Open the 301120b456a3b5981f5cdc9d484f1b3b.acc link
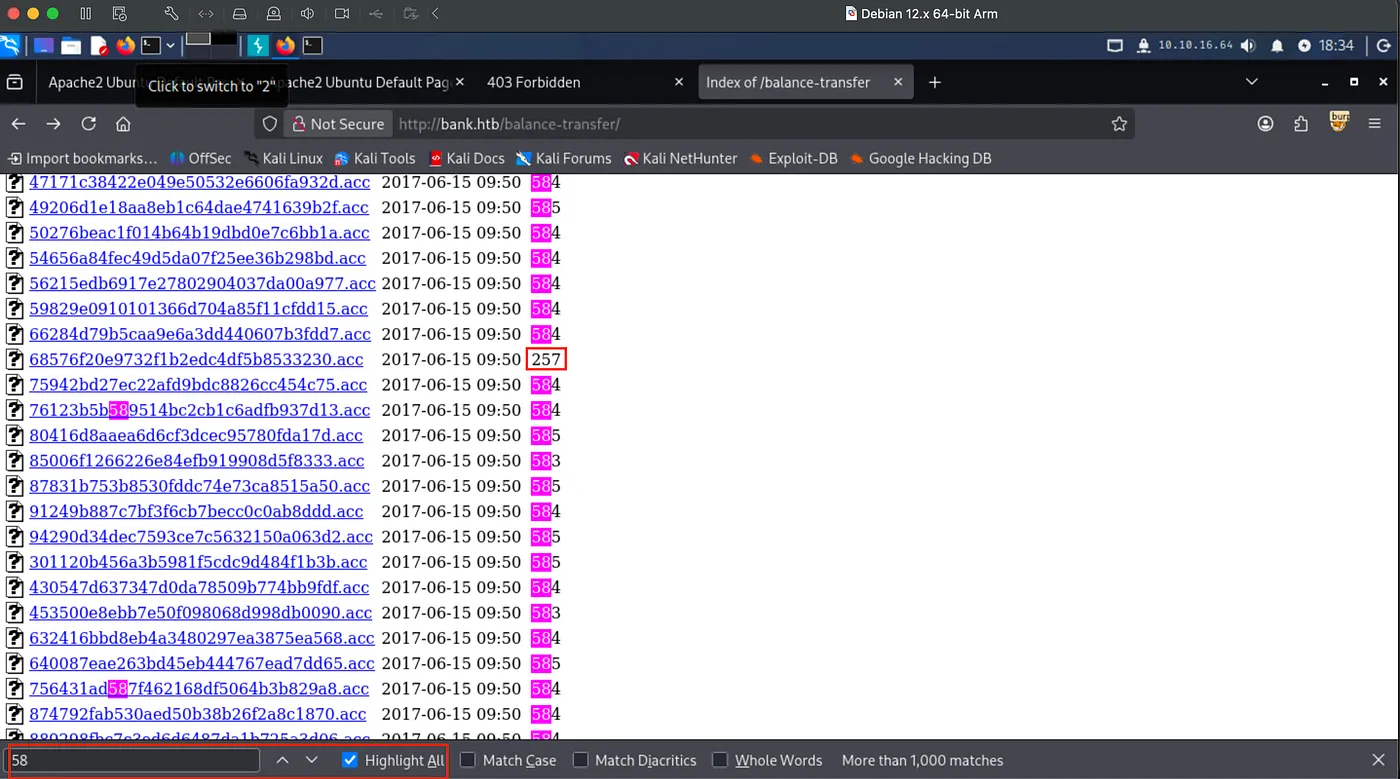Screen dimensions: 1400x779 198,562
